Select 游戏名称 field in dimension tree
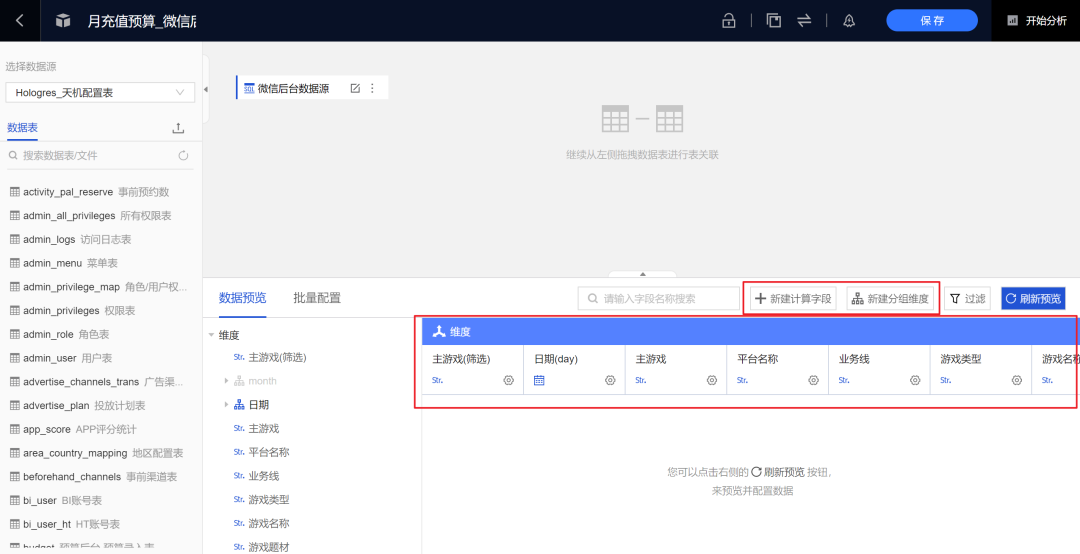 tap(269, 523)
